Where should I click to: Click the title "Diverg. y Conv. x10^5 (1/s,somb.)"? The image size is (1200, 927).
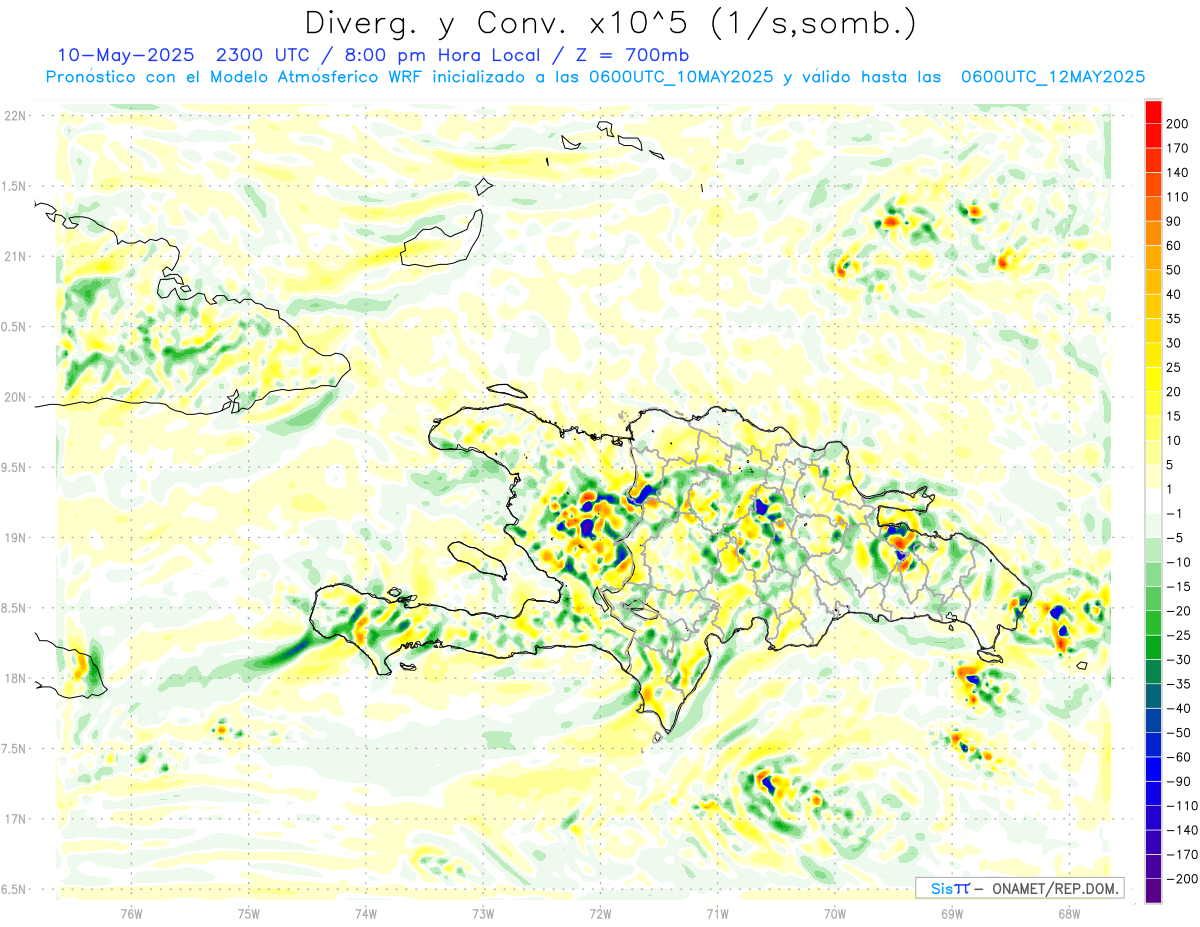coord(610,23)
